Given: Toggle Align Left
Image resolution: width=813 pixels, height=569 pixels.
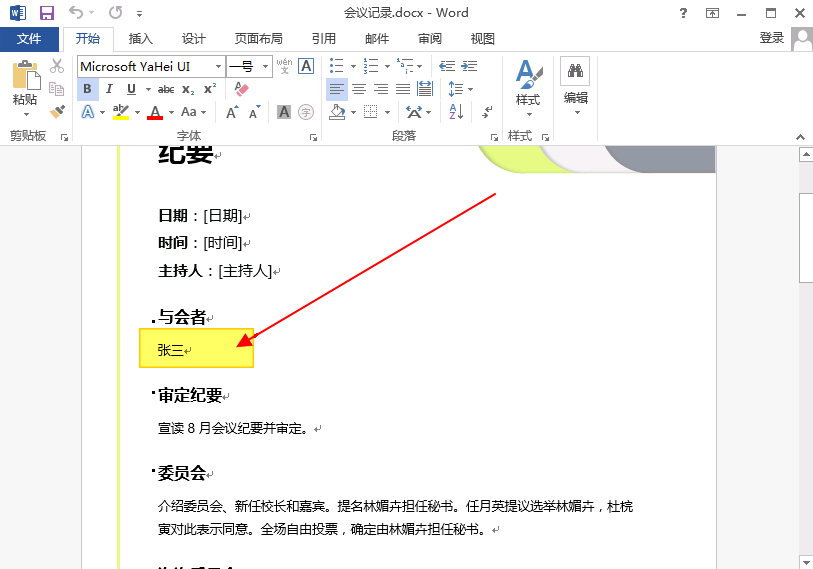Looking at the screenshot, I should (x=337, y=89).
